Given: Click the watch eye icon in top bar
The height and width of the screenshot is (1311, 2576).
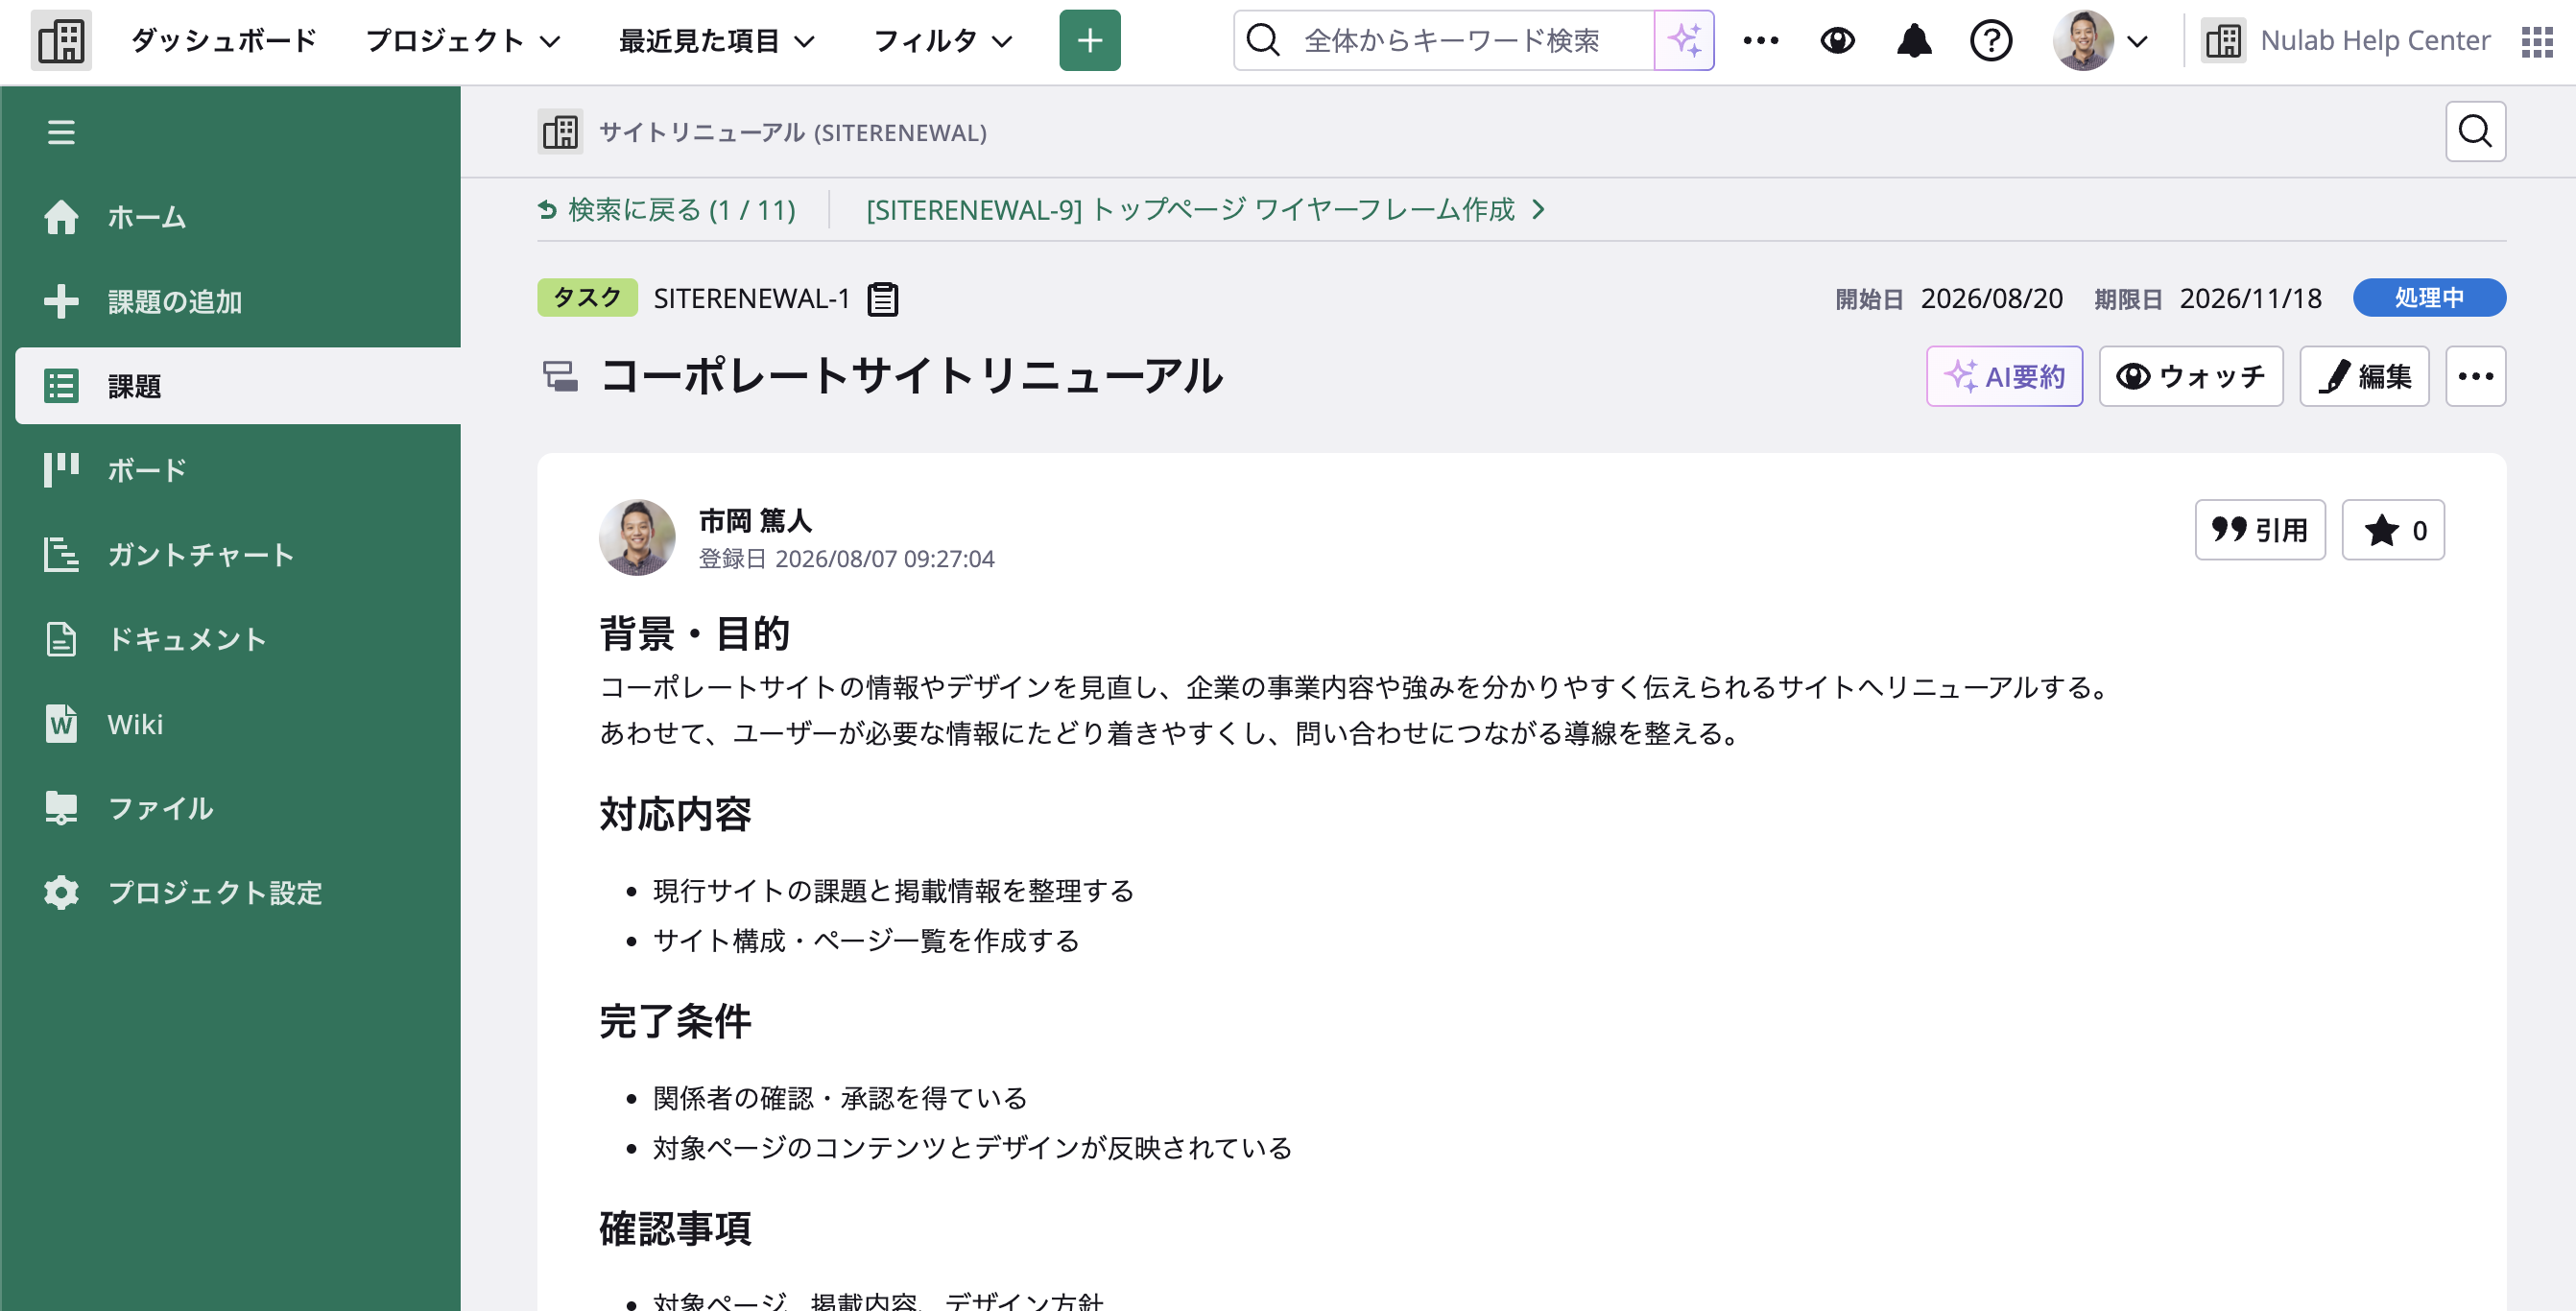Looking at the screenshot, I should 1837,41.
